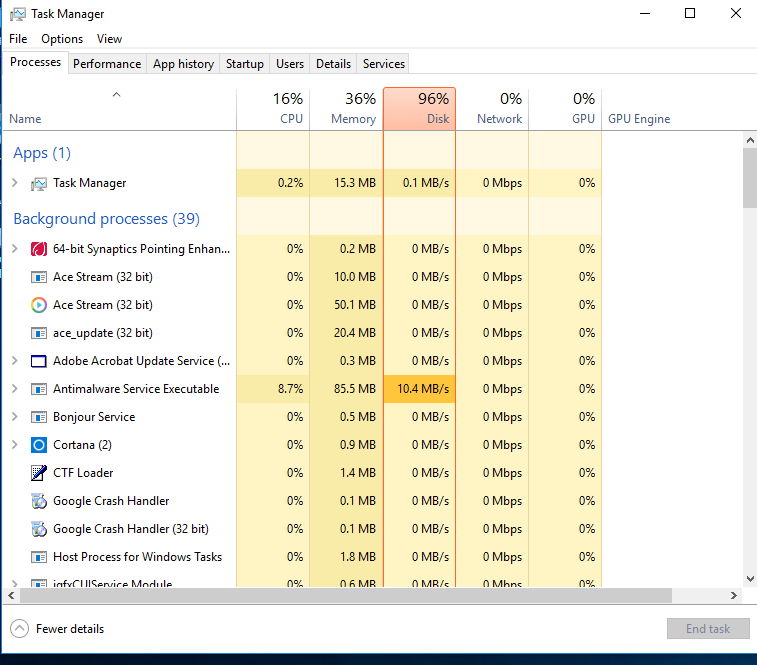Click the horizontal scrollbar right arrow

734,595
